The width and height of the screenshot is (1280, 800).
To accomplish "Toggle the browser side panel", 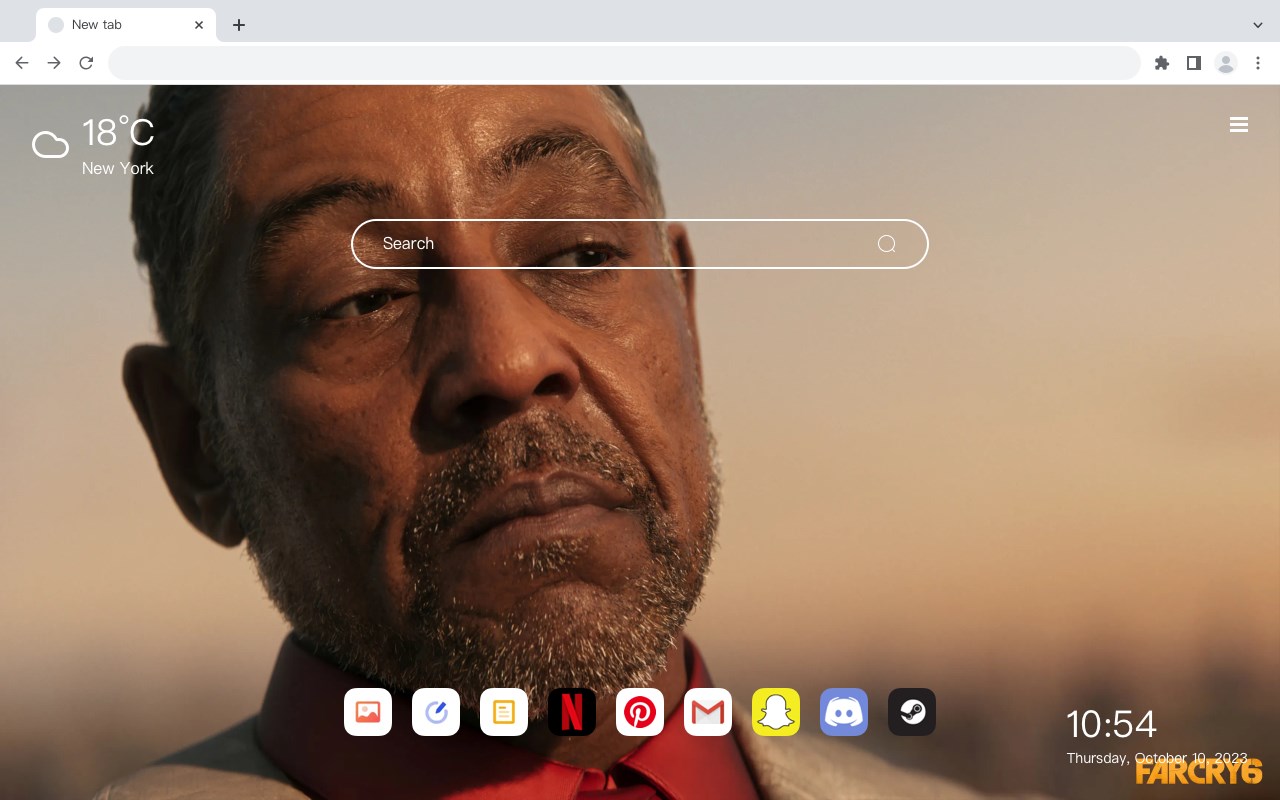I will [x=1193, y=63].
